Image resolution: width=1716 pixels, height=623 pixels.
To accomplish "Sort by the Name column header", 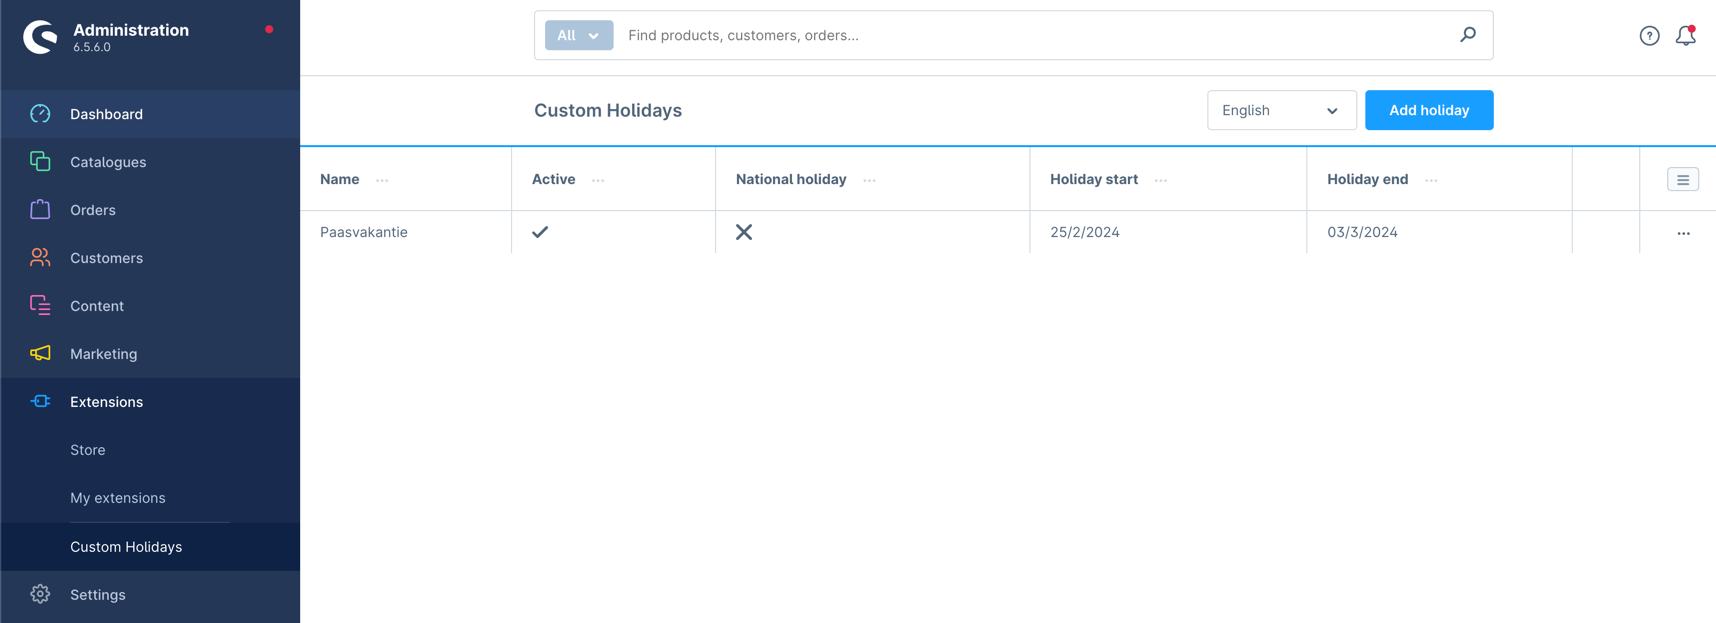I will (x=340, y=179).
